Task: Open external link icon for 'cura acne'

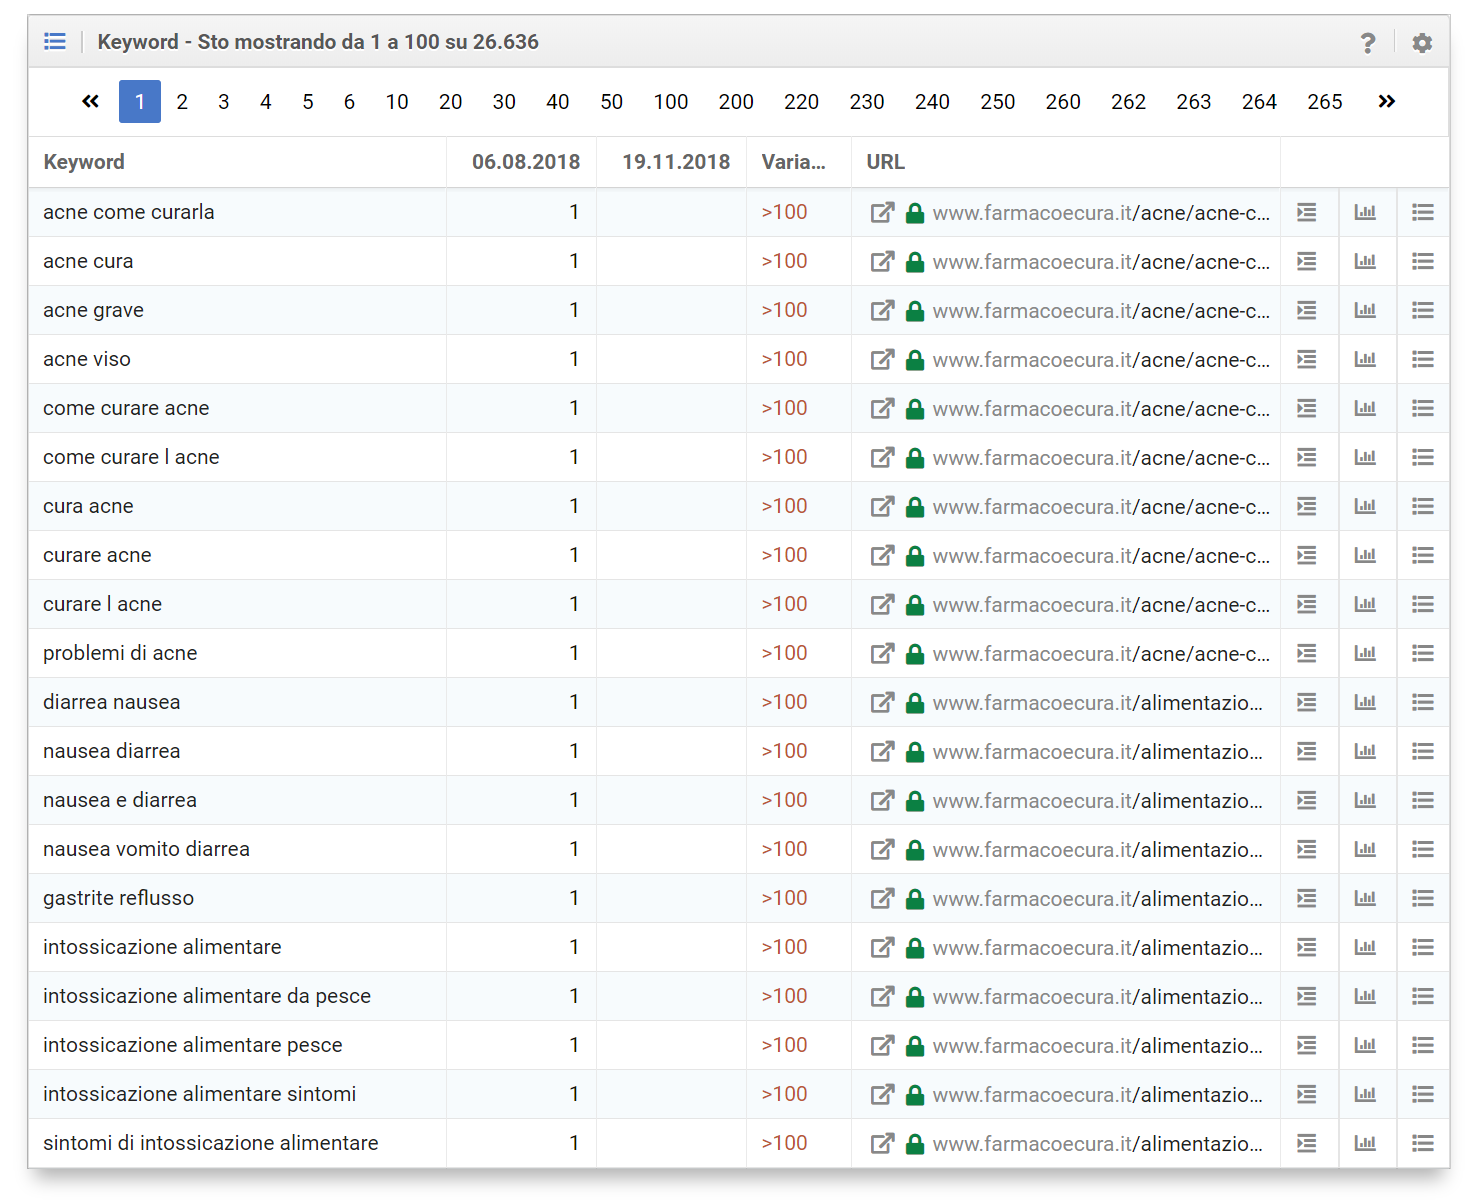Action: tap(882, 506)
